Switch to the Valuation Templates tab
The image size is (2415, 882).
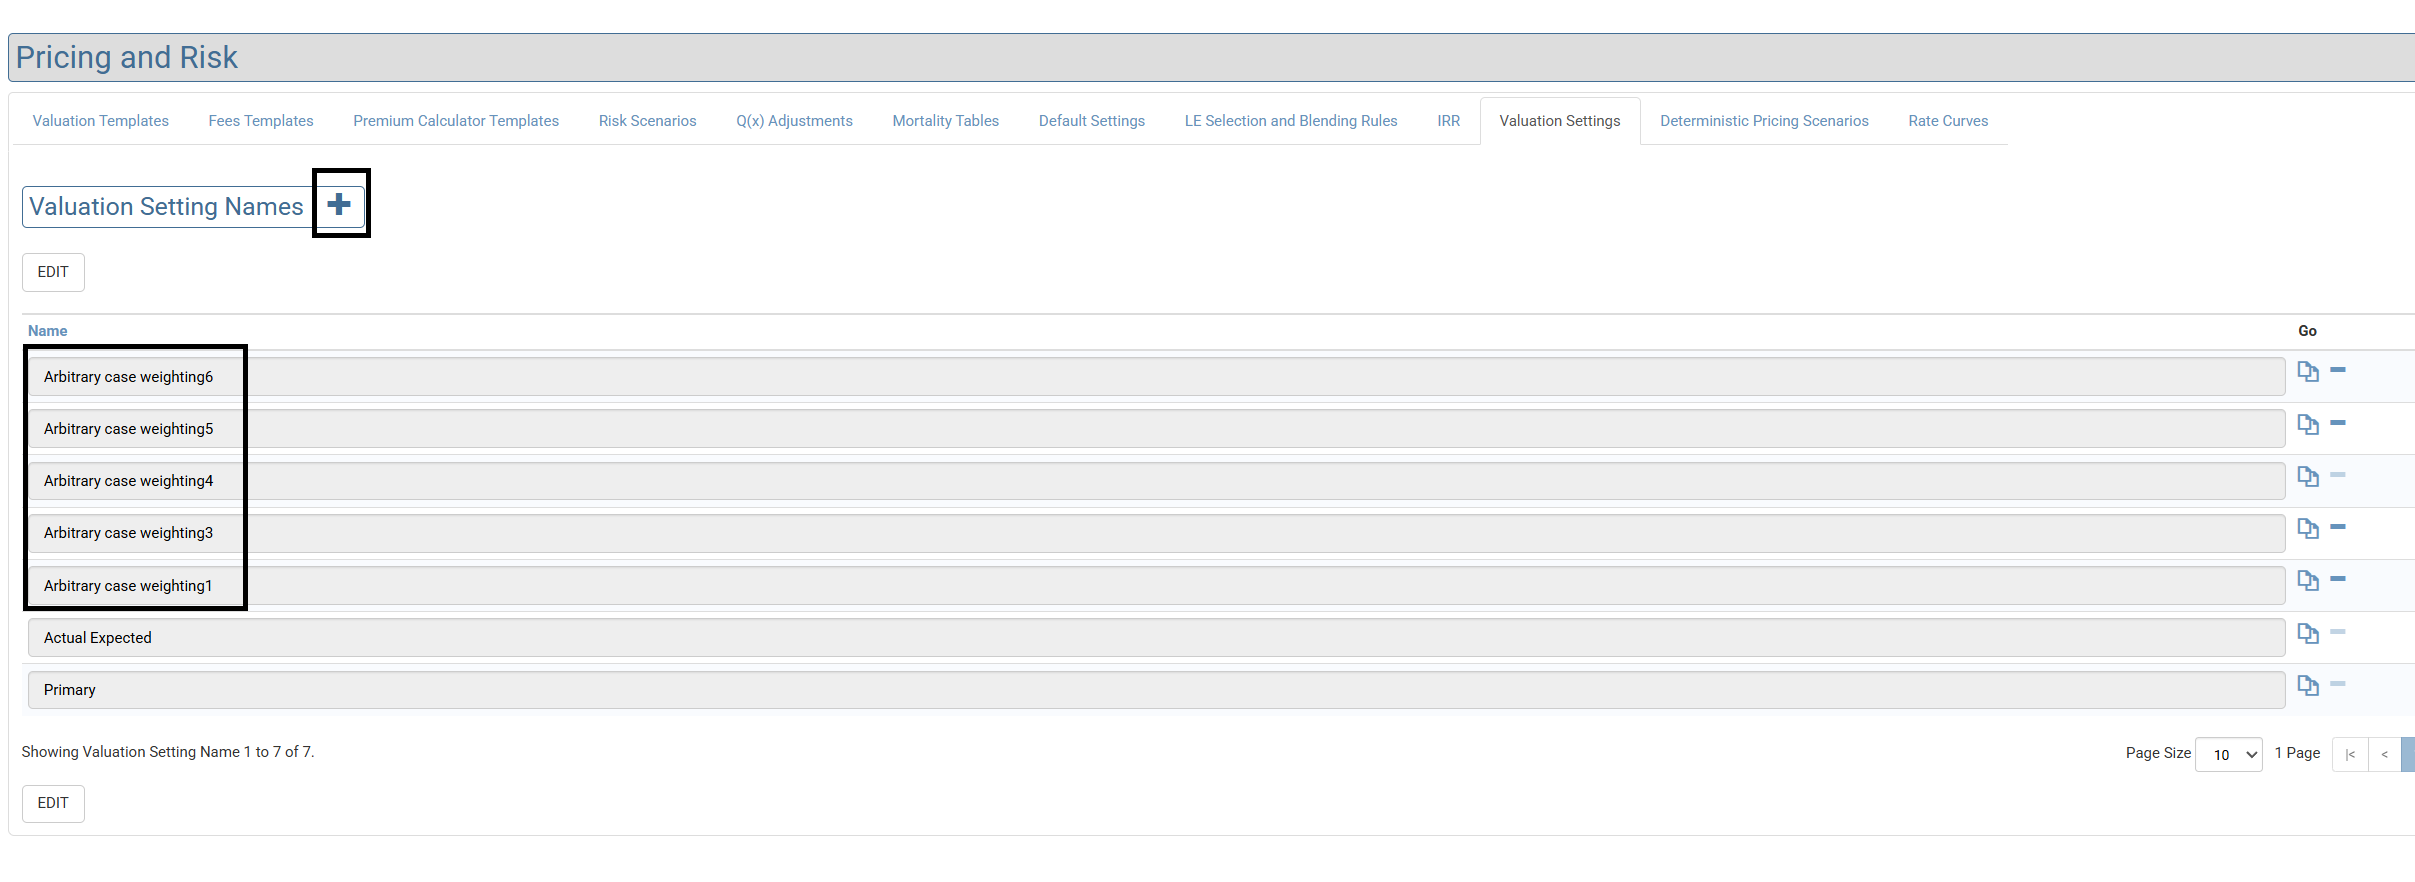click(100, 121)
